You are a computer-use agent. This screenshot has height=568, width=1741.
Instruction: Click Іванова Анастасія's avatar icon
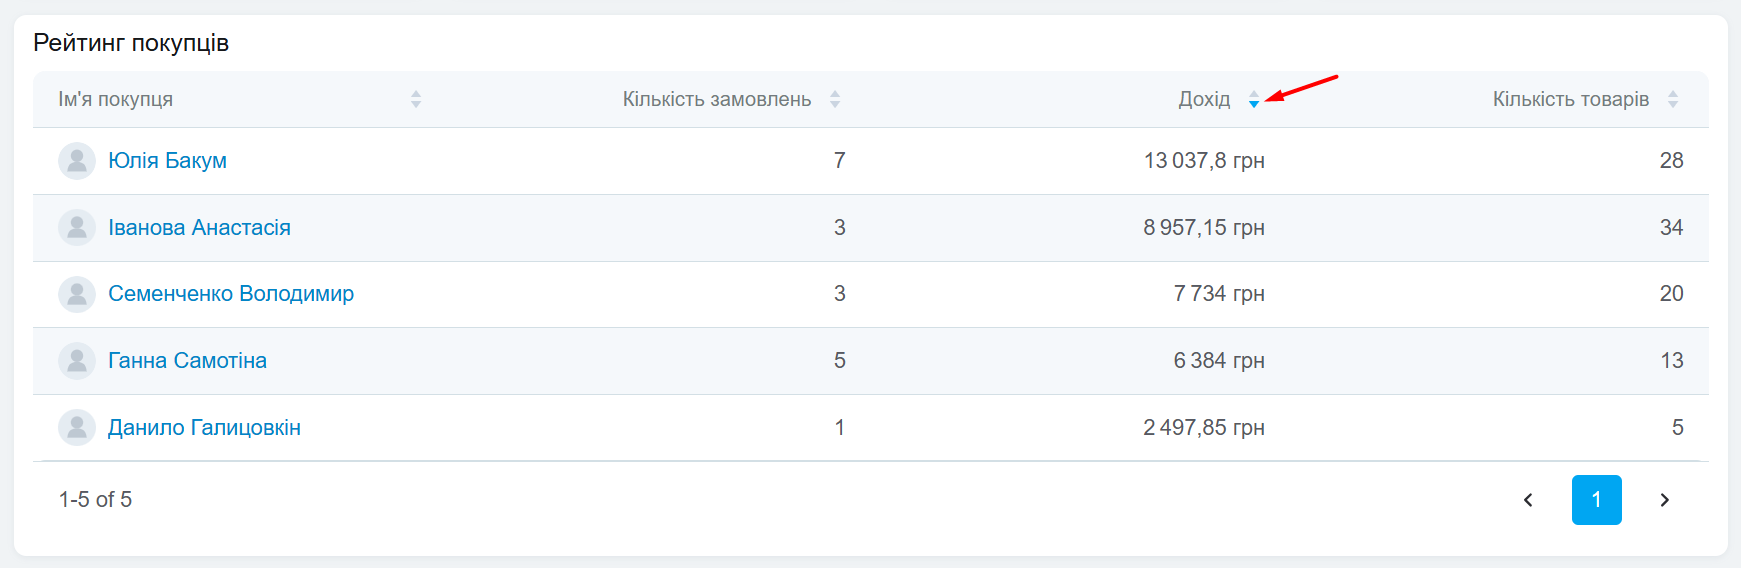click(77, 228)
